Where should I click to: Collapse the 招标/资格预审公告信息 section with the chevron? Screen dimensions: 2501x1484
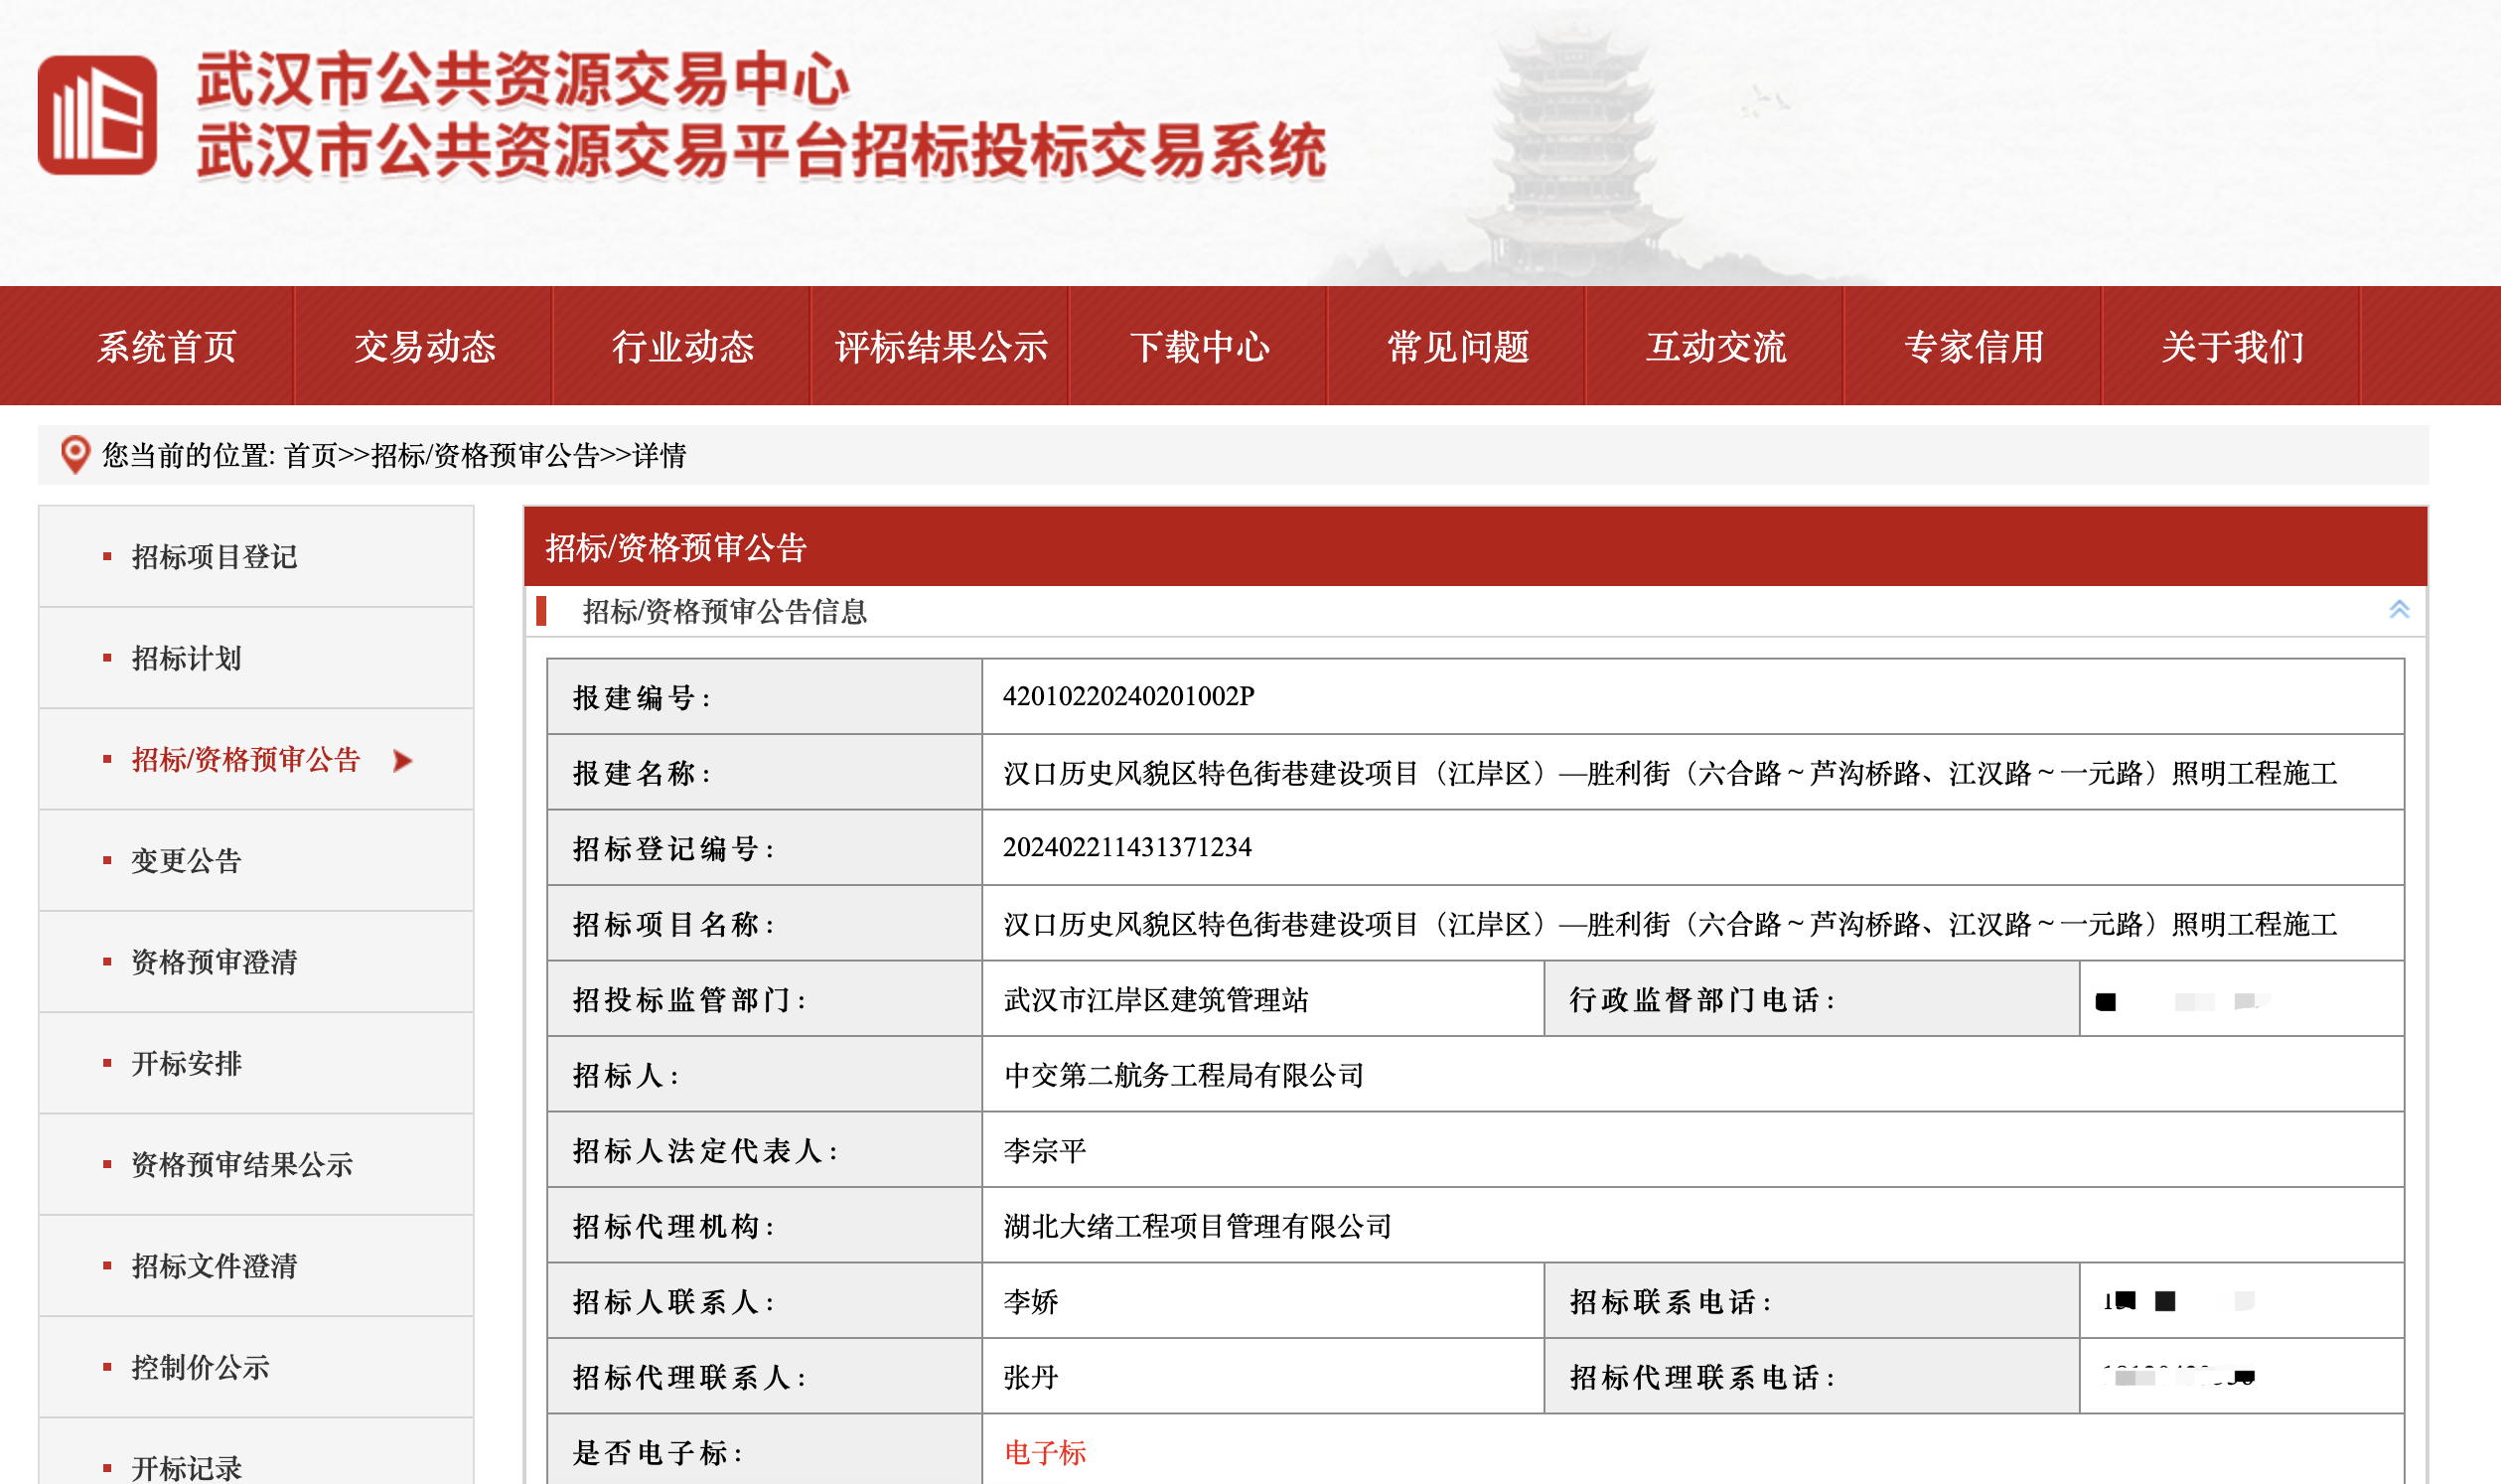pyautogui.click(x=2398, y=610)
